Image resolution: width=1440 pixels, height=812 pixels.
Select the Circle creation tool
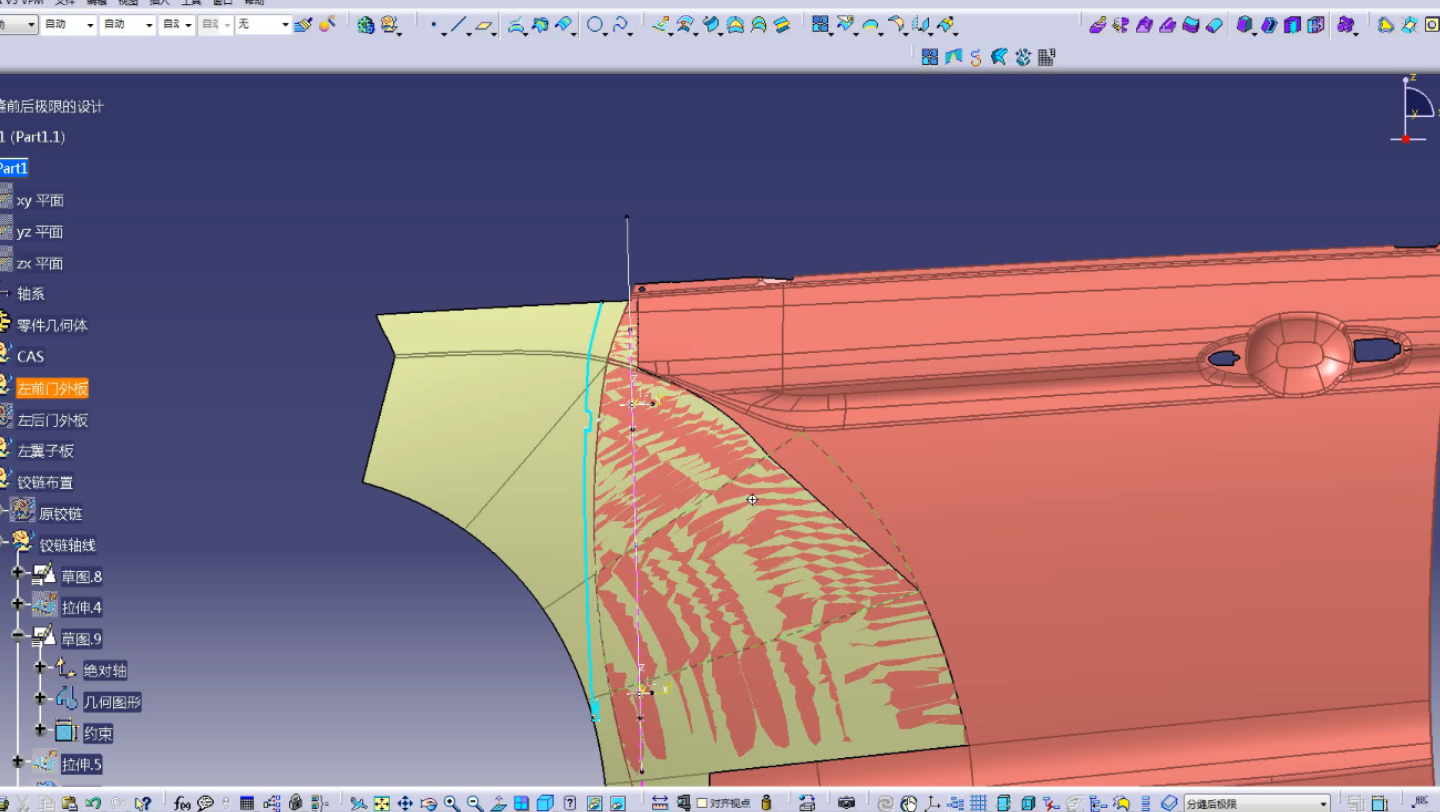point(595,25)
